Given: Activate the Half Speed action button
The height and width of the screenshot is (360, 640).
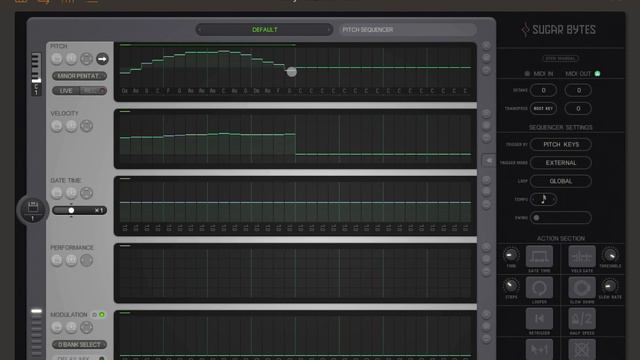Looking at the screenshot, I should 582,319.
